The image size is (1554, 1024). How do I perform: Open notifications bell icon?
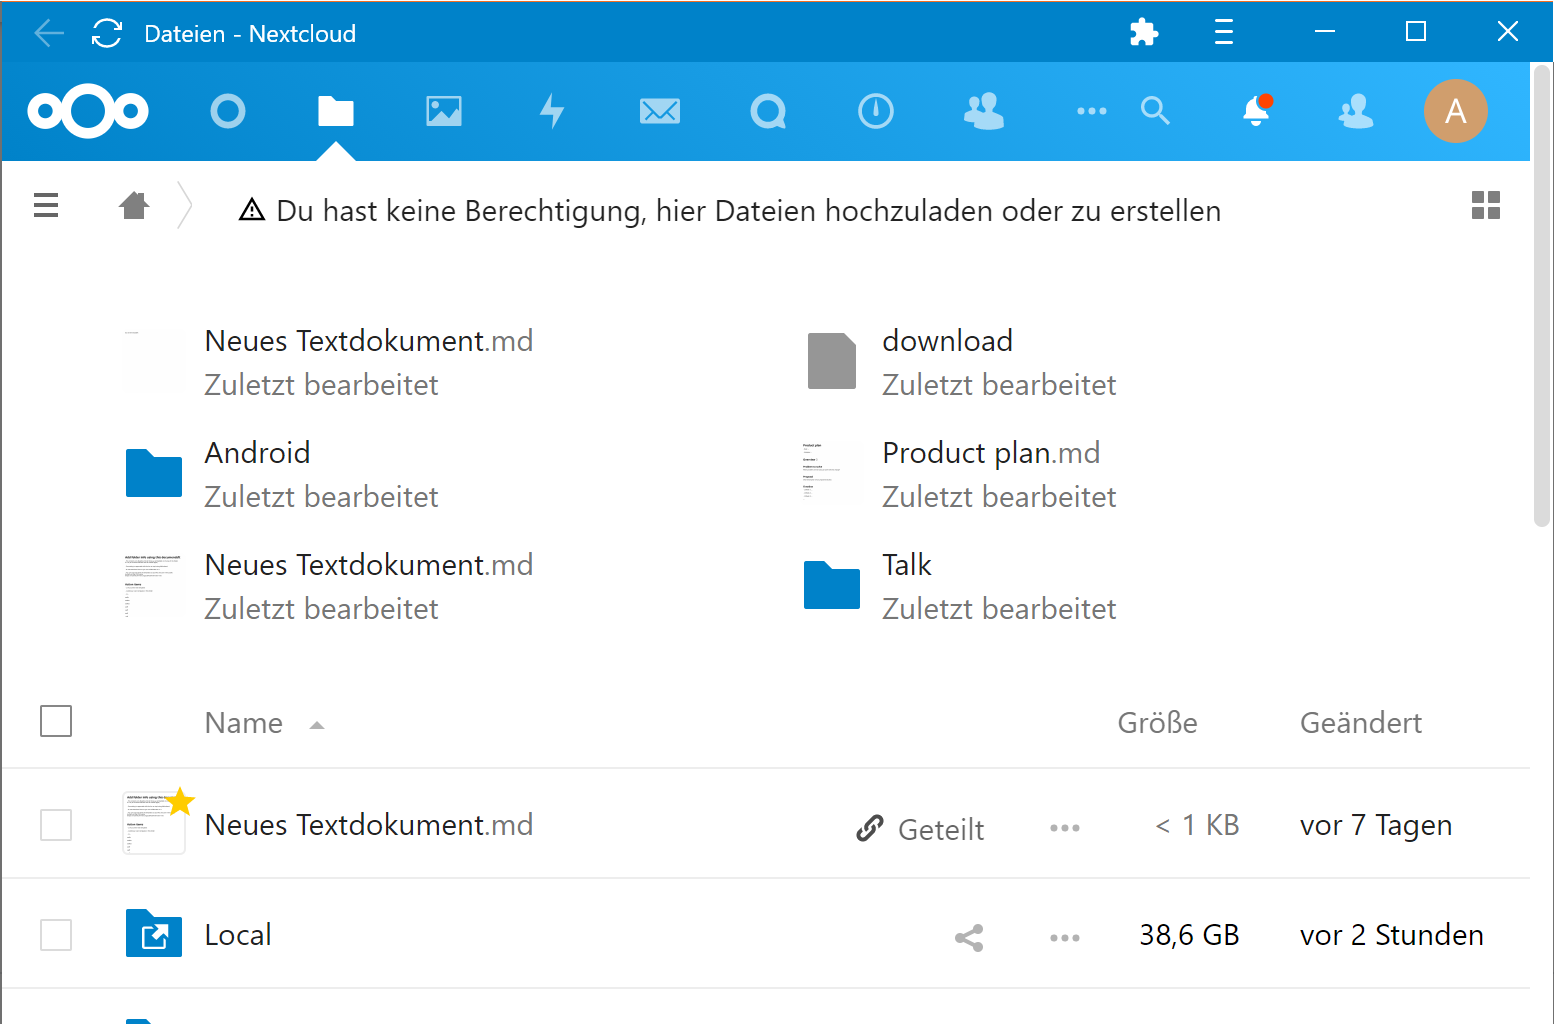tap(1257, 110)
